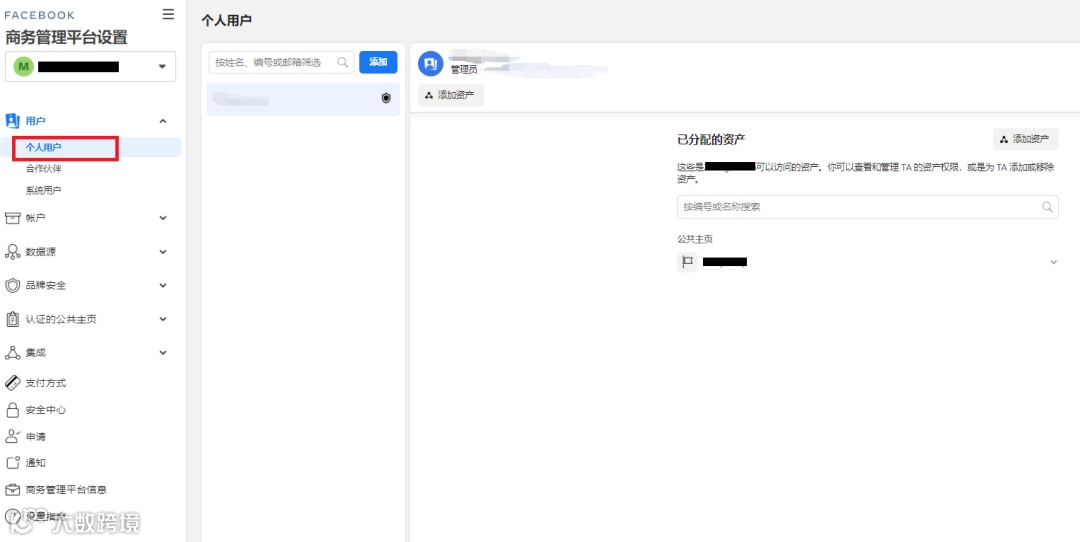Click the 商务管理平台信息 briefcase icon
The image size is (1080, 542).
[13, 490]
